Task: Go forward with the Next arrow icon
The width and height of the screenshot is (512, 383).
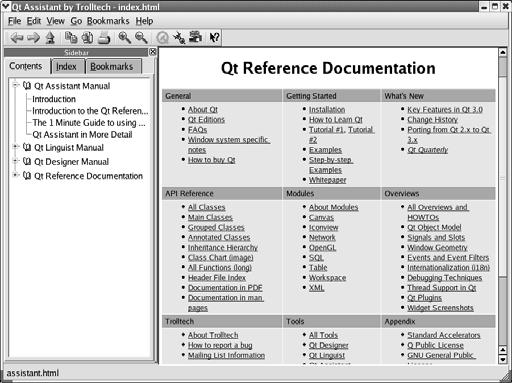Action: tap(33, 38)
